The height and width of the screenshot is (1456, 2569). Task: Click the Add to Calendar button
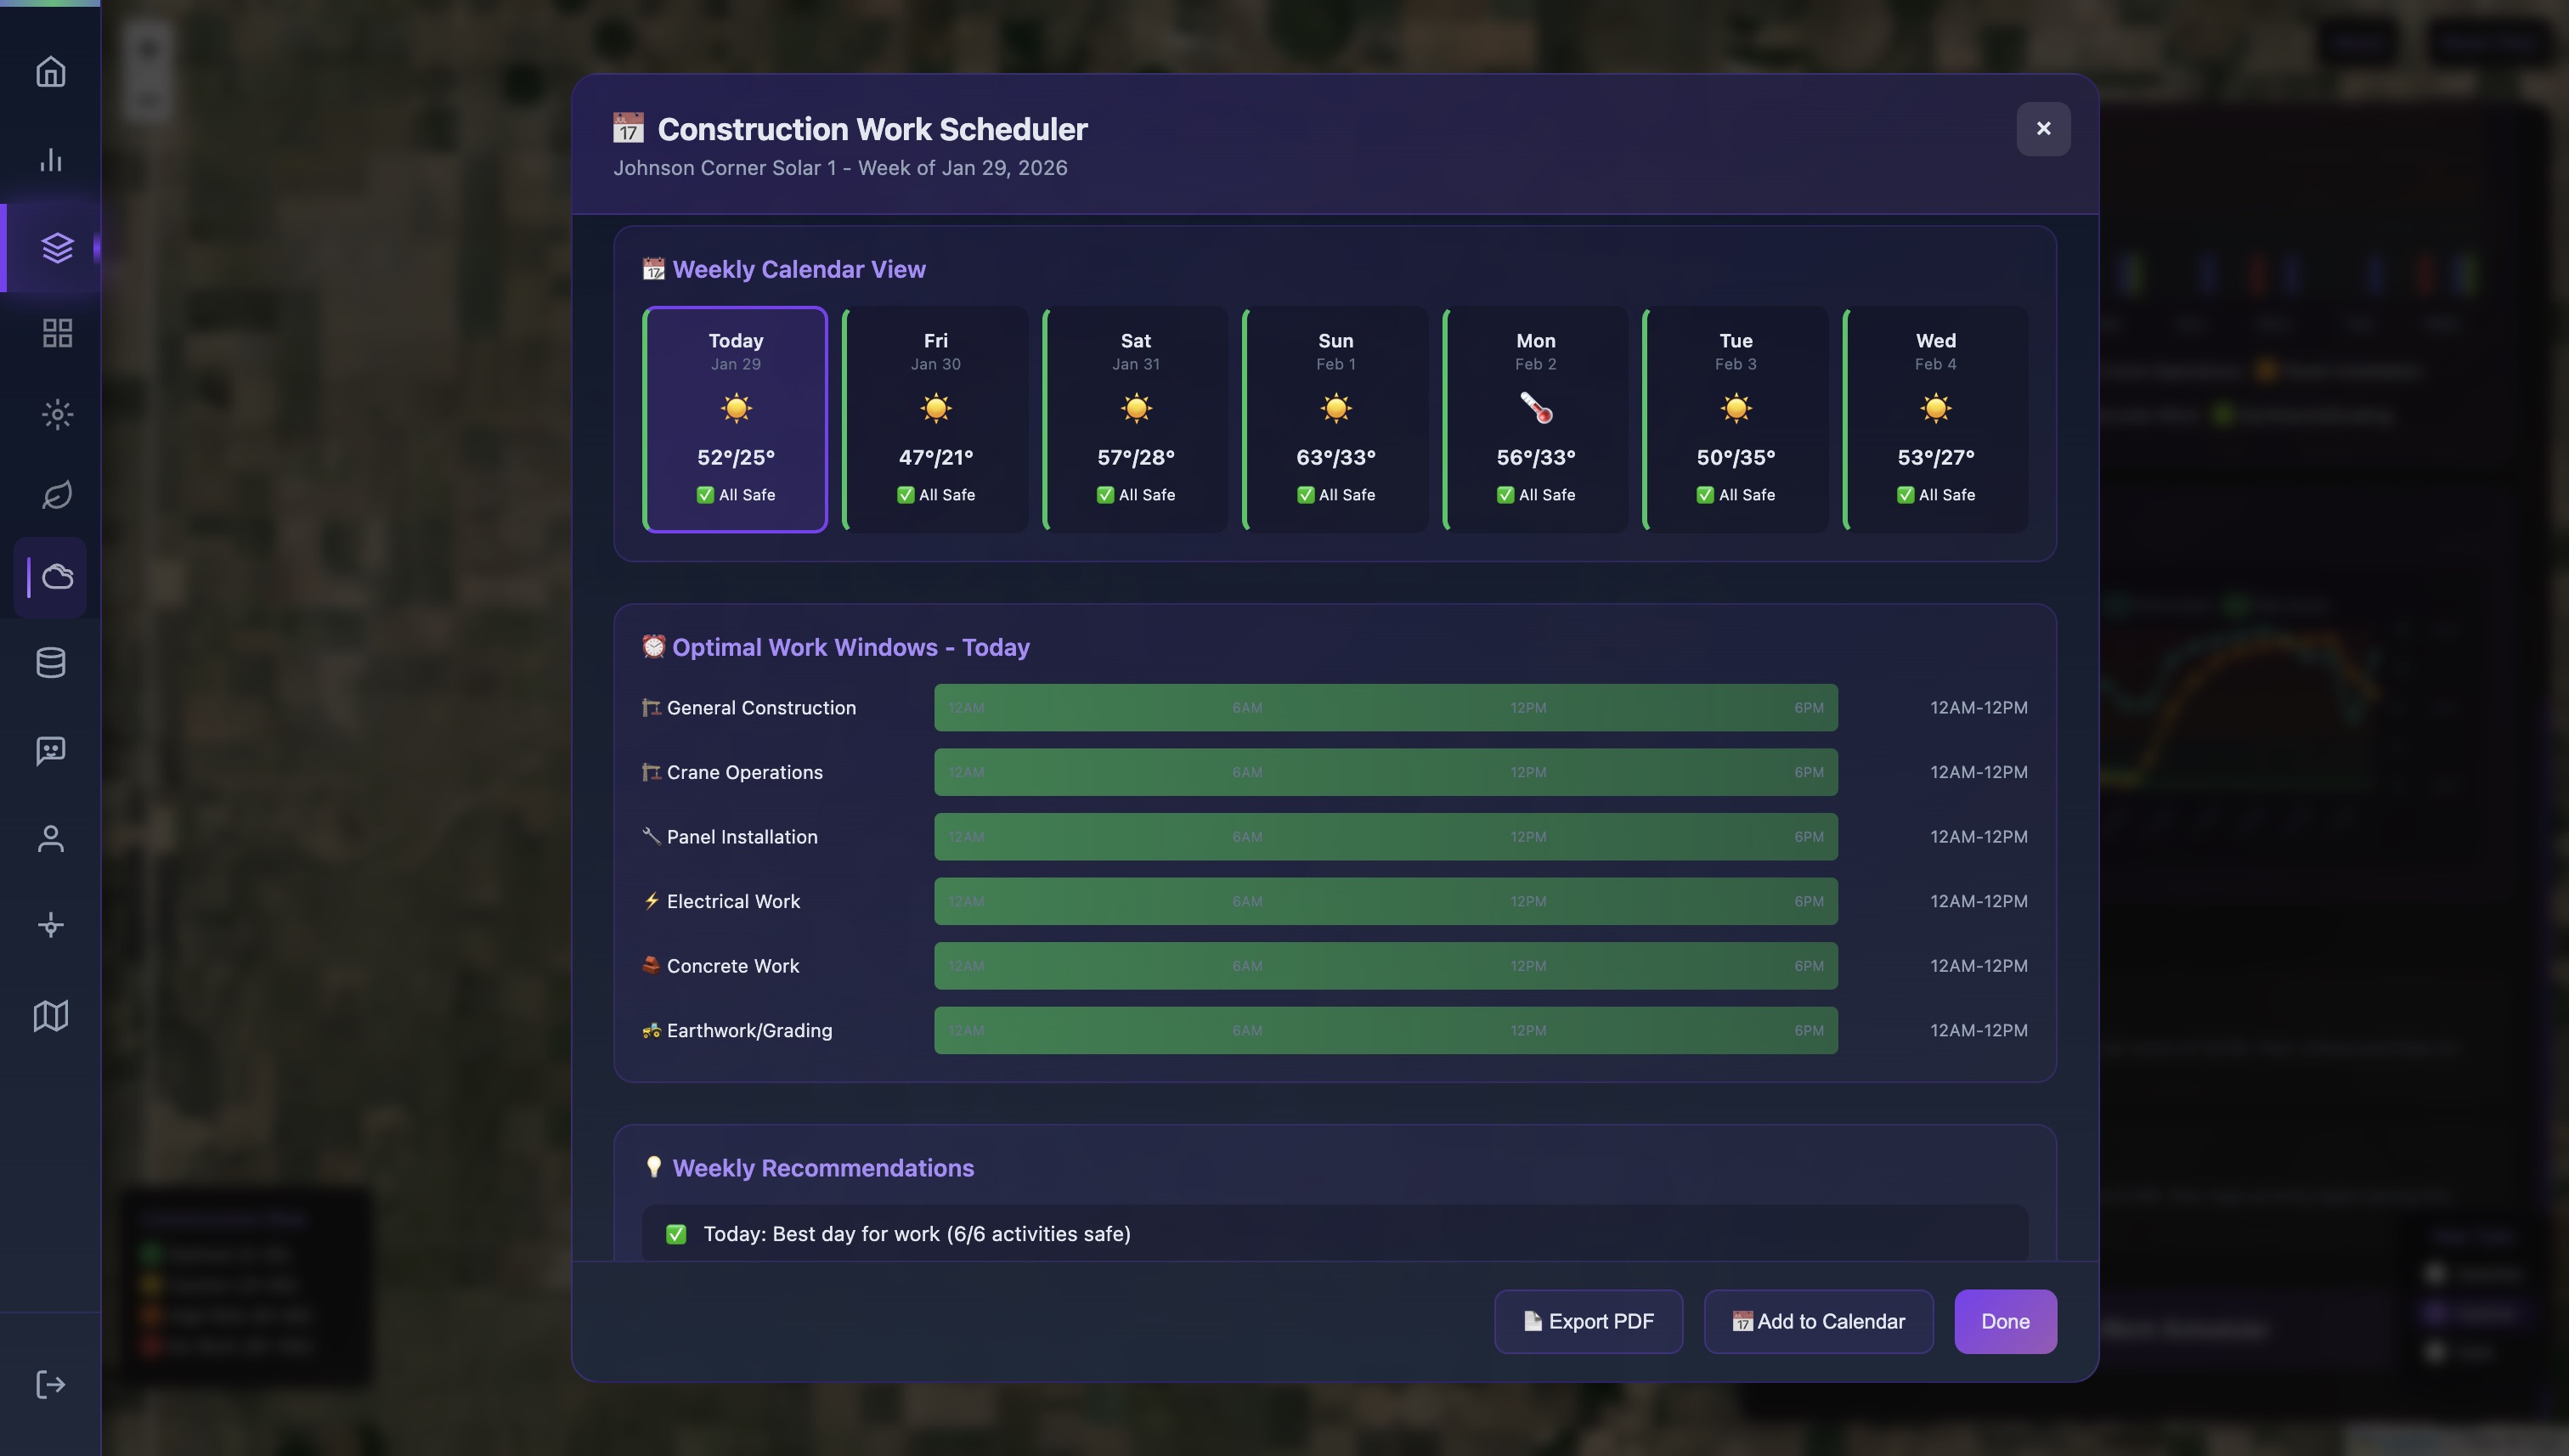(x=1818, y=1321)
